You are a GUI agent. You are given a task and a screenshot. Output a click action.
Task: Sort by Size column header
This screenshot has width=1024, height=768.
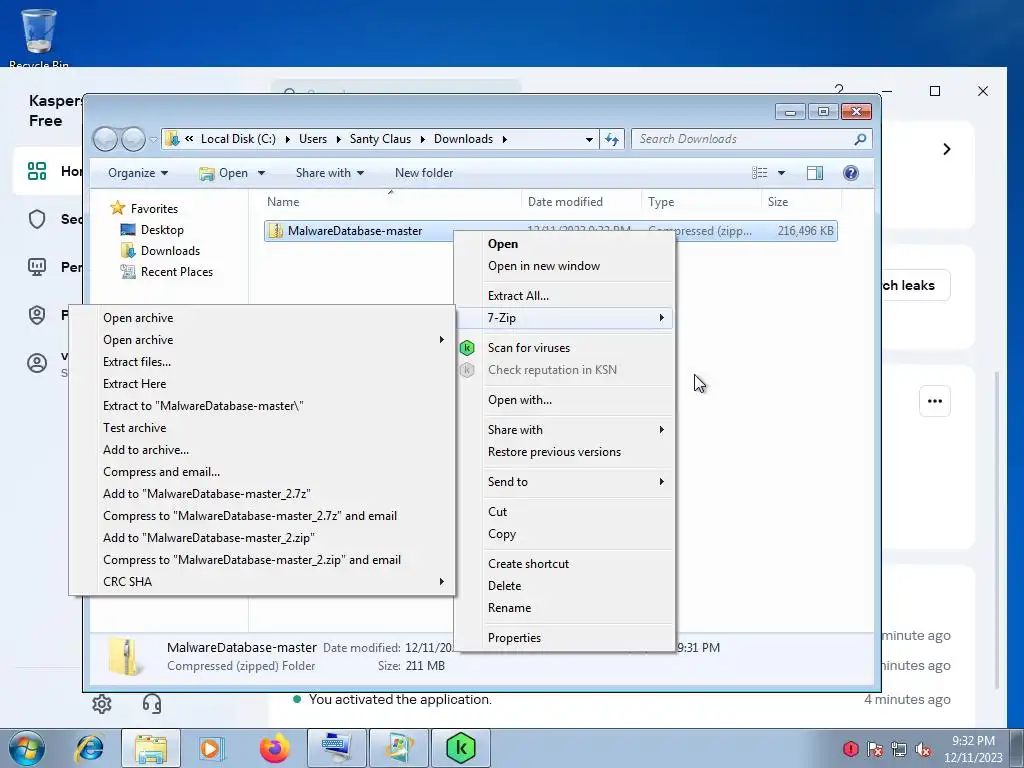801,202
